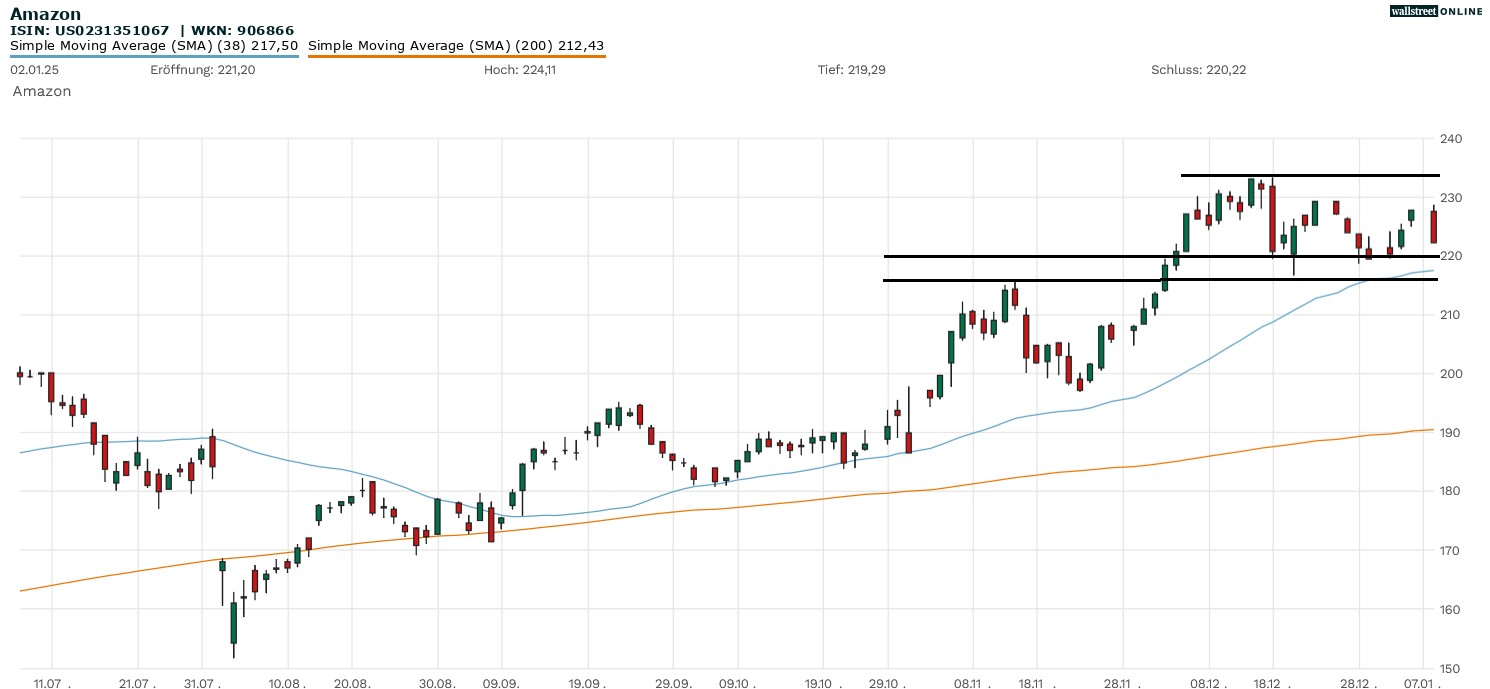Click the 180 price axis label

[1450, 491]
